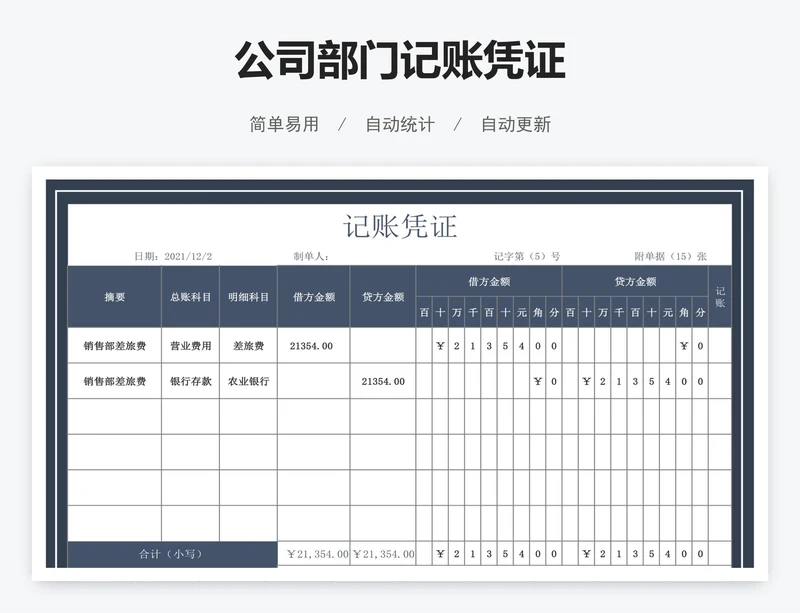Select the 简单易用 subtitle text
This screenshot has height=613, width=800.
[284, 125]
